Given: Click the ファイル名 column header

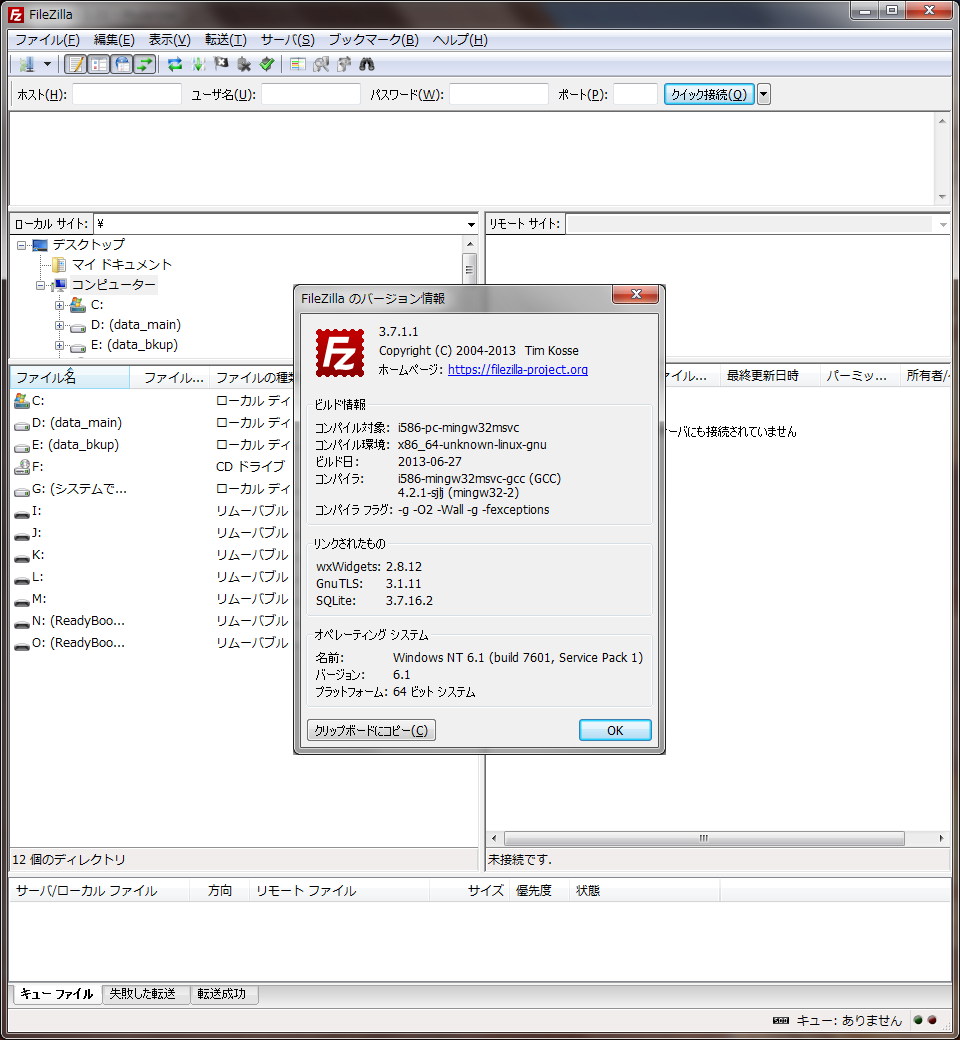Looking at the screenshot, I should 70,377.
